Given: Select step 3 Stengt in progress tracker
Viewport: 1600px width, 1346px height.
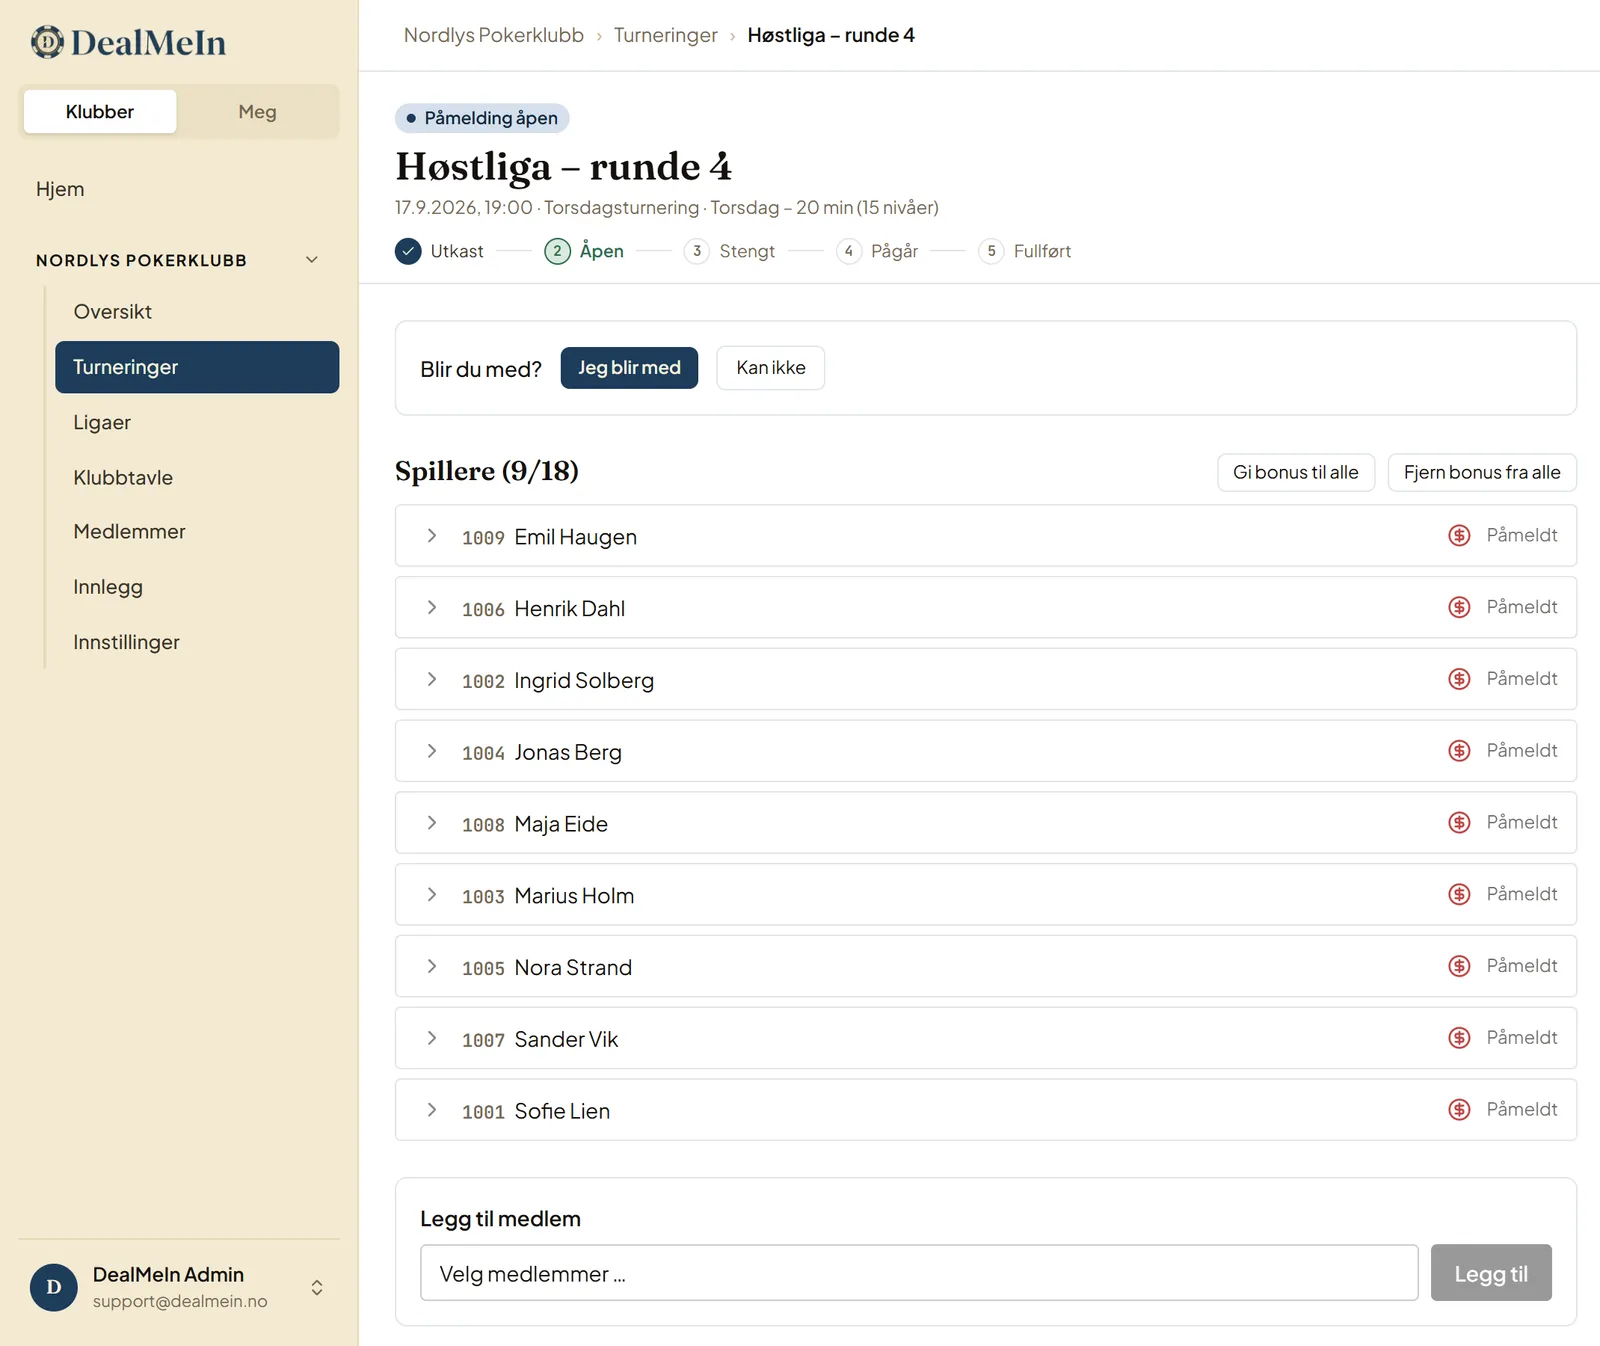Looking at the screenshot, I should point(730,251).
